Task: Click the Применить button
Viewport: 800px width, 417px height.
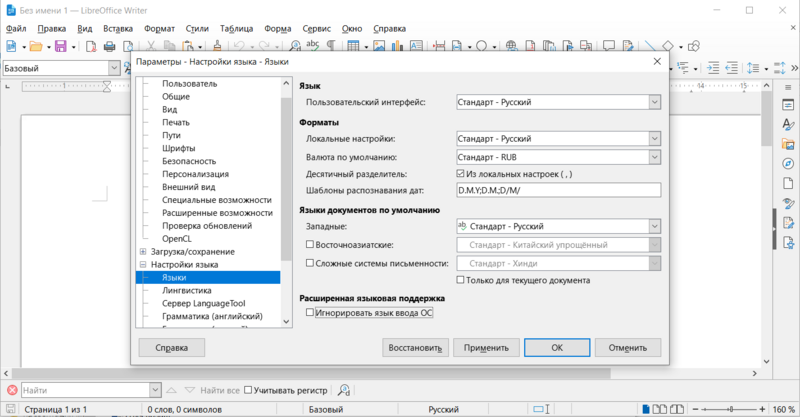Action: click(486, 348)
